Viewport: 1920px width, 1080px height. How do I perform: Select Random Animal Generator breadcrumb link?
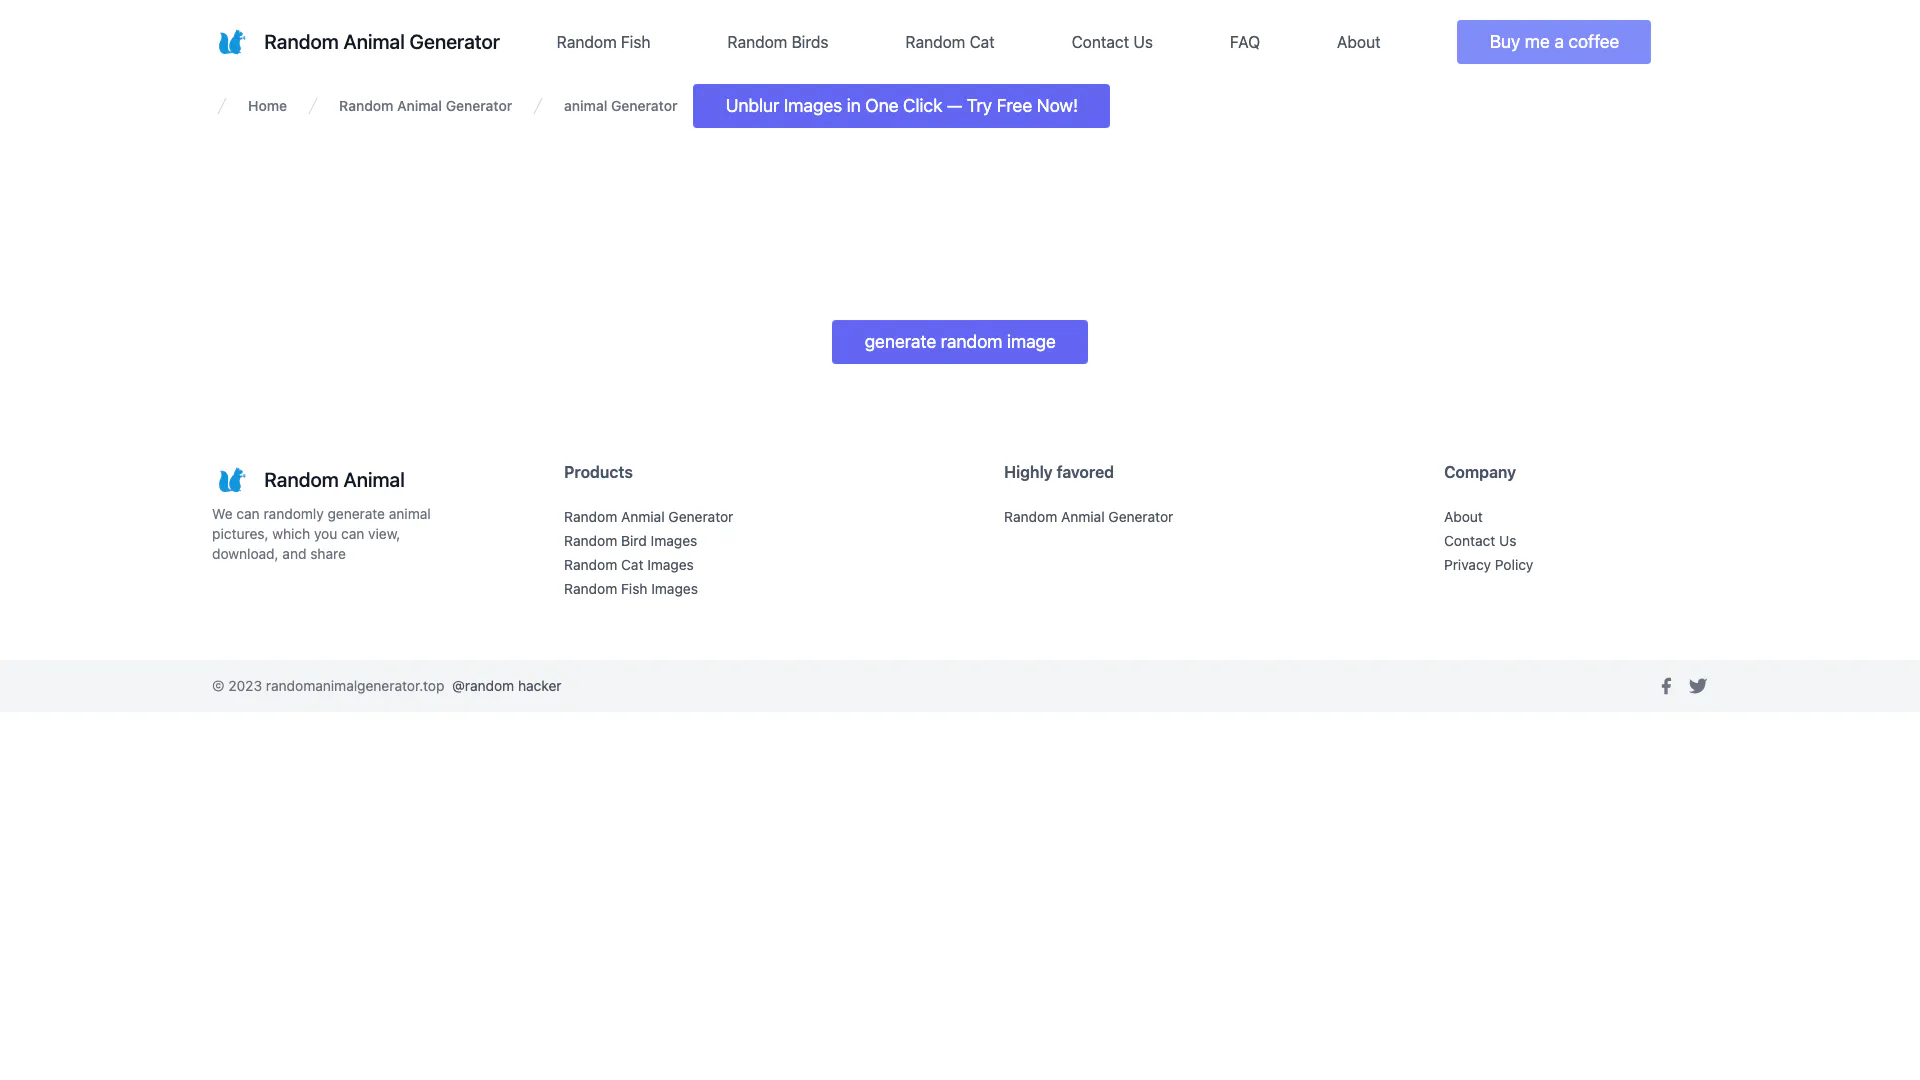click(425, 106)
